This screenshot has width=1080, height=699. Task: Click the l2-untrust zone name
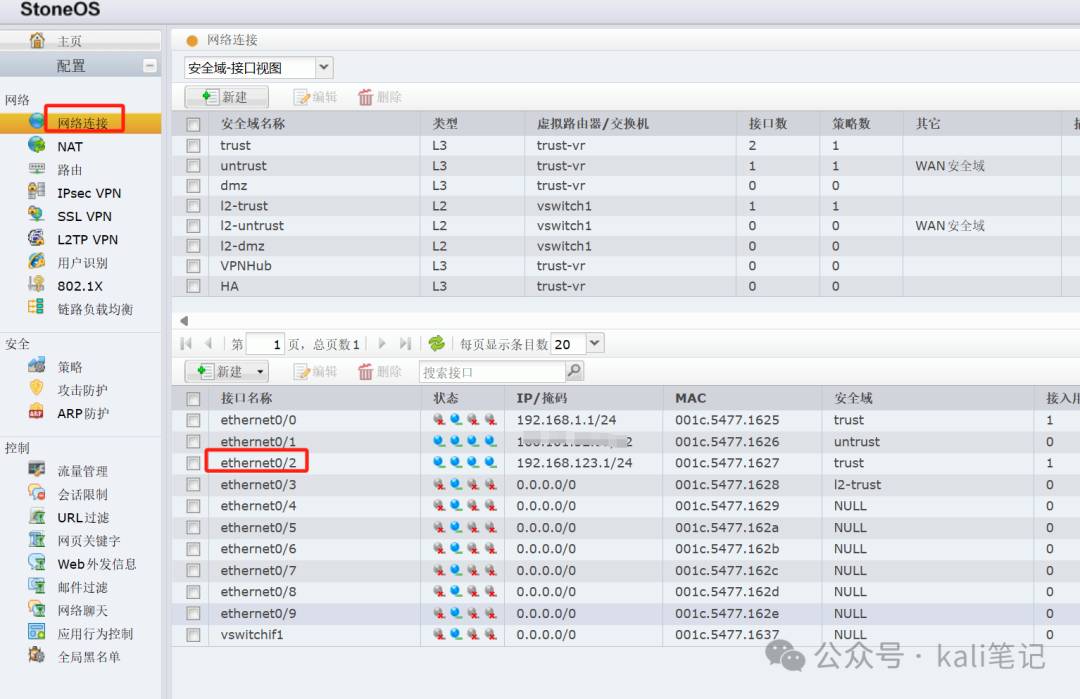point(252,225)
